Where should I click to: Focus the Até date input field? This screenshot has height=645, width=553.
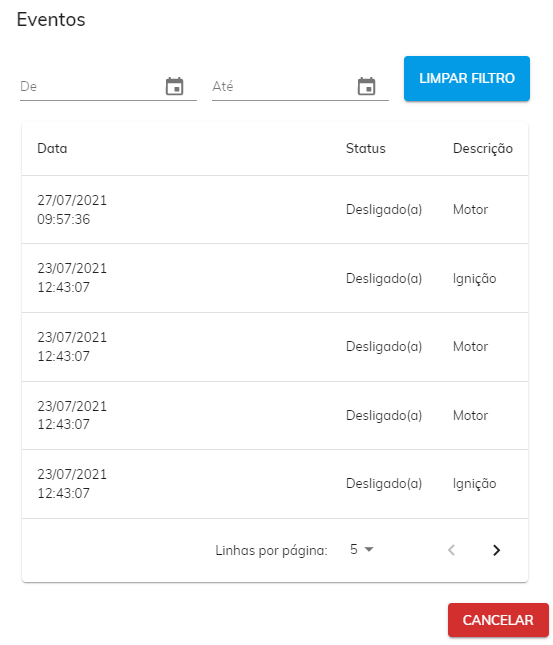tap(282, 86)
